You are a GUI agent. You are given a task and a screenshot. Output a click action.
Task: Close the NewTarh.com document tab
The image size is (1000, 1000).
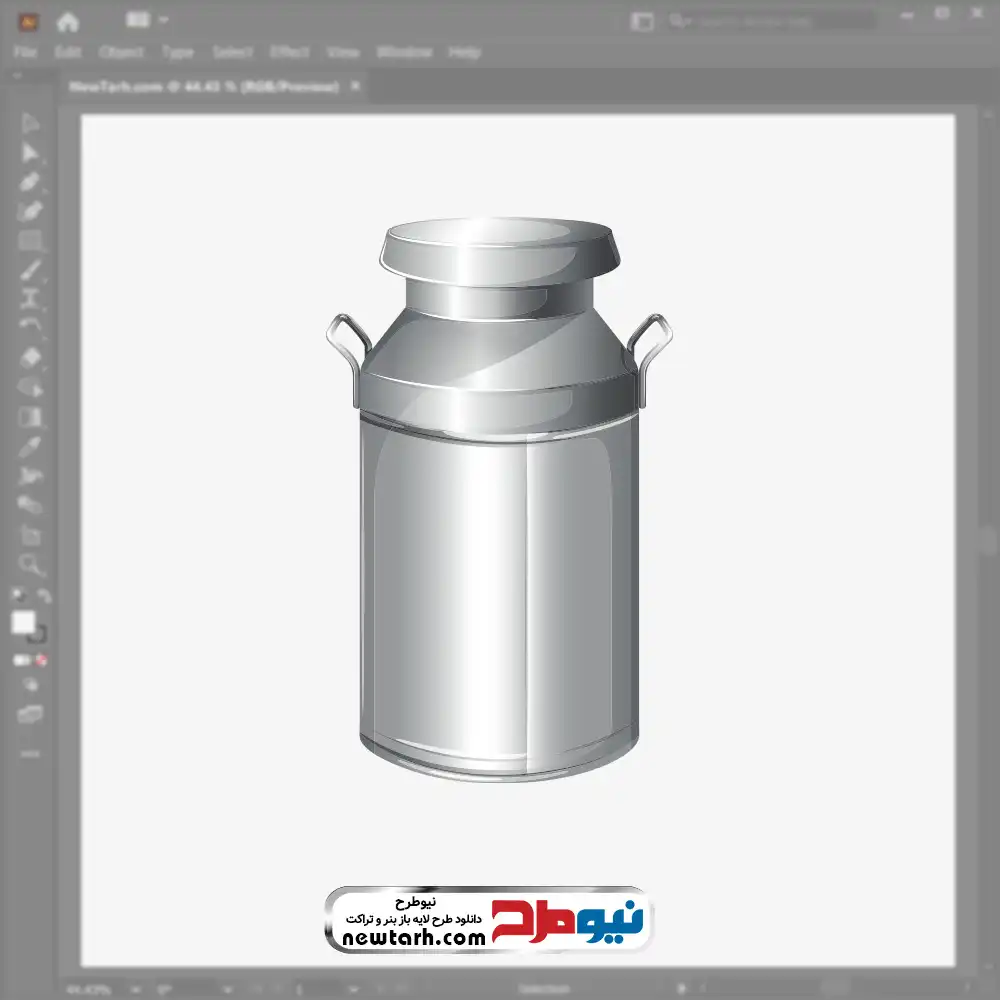point(354,87)
